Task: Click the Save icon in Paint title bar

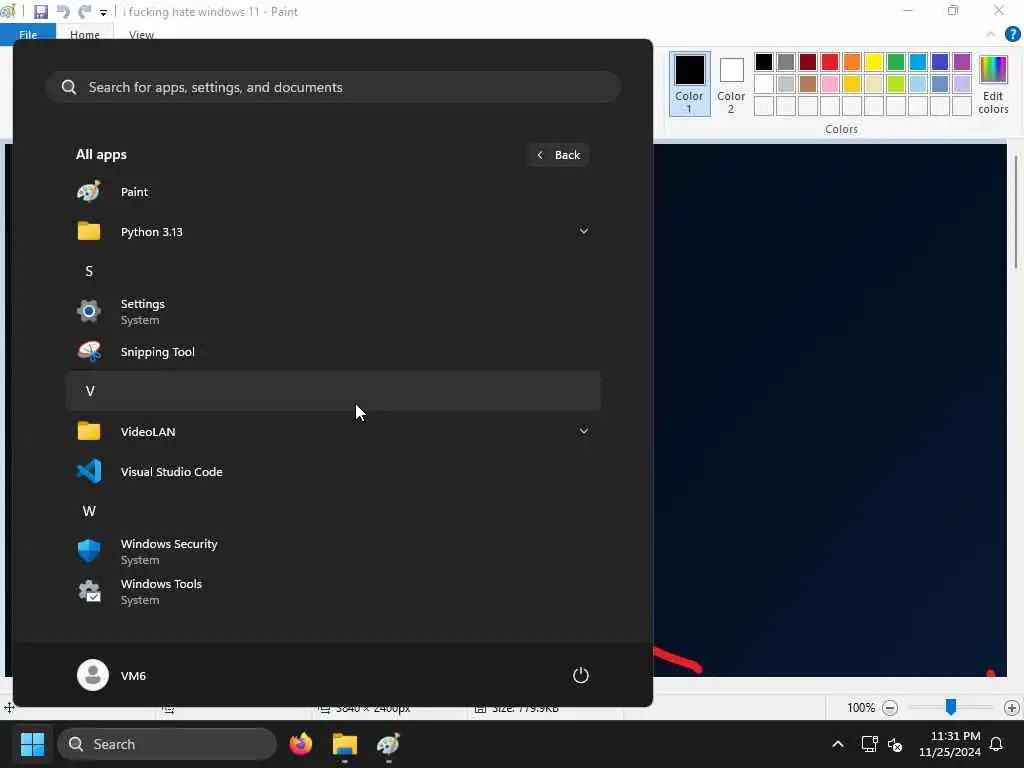Action: (40, 12)
